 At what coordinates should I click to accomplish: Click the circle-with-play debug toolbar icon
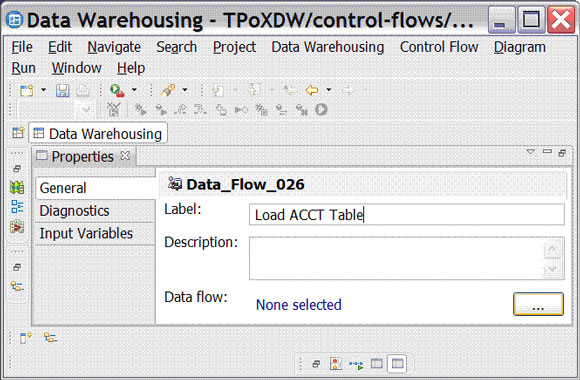[x=161, y=110]
